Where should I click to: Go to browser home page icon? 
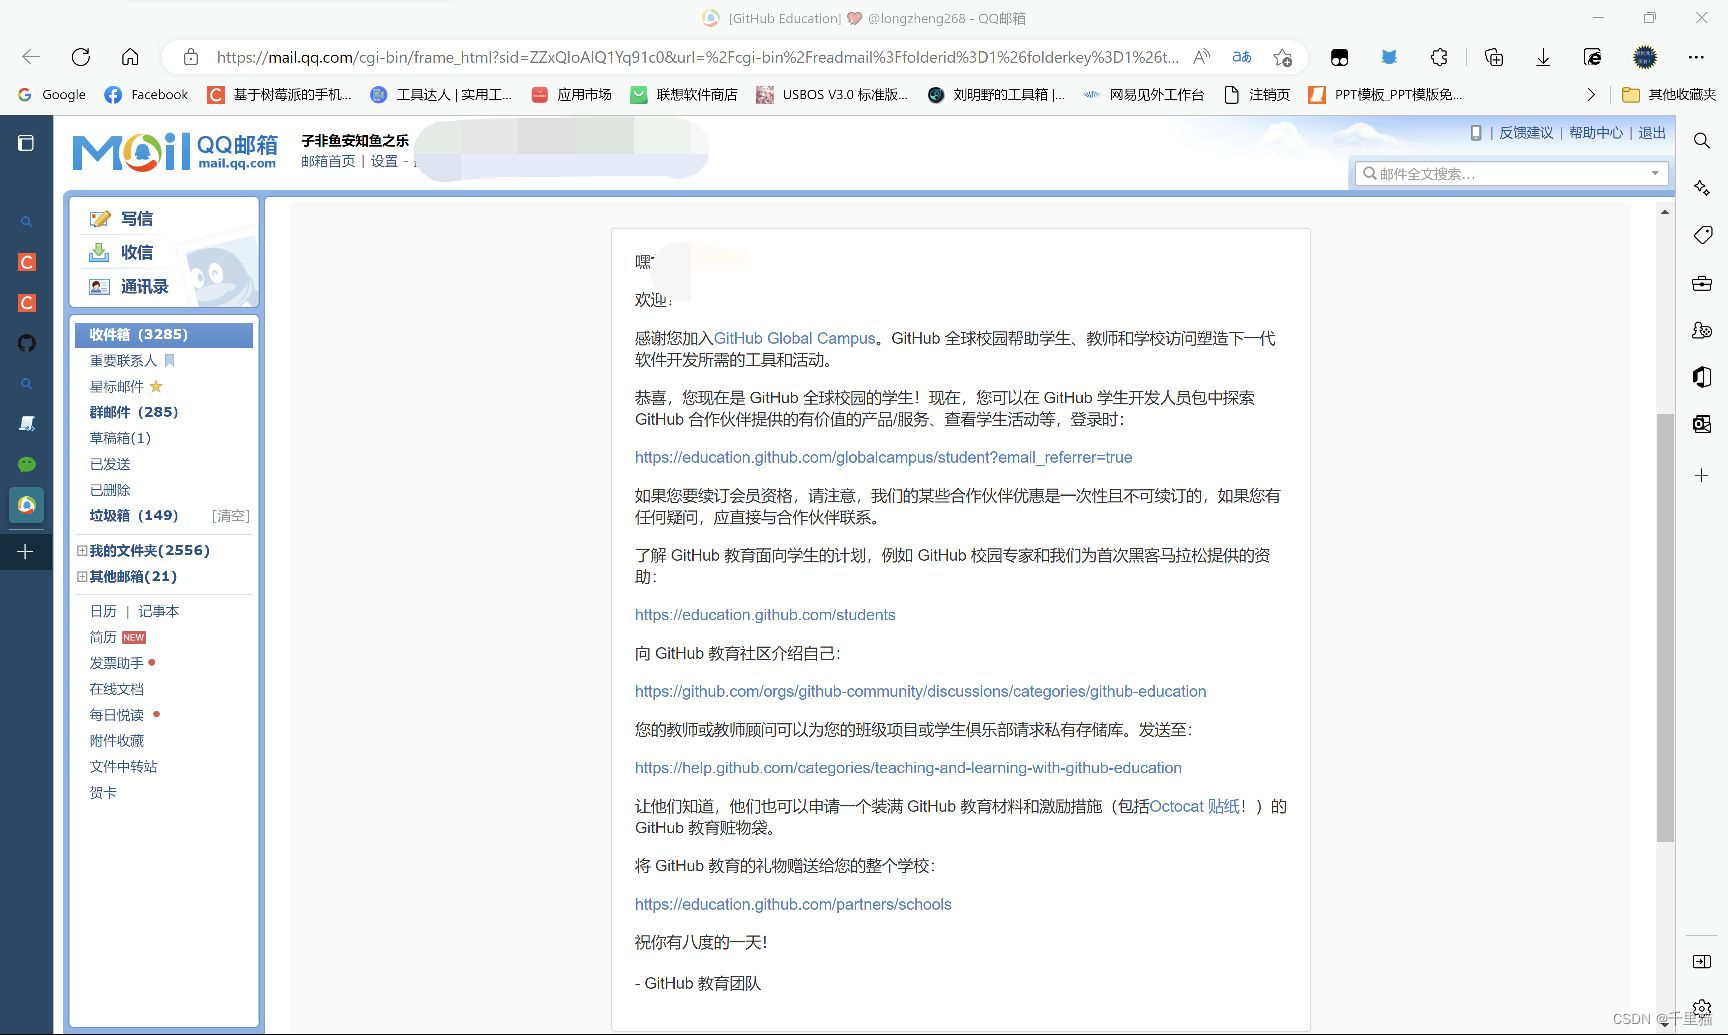pos(130,57)
